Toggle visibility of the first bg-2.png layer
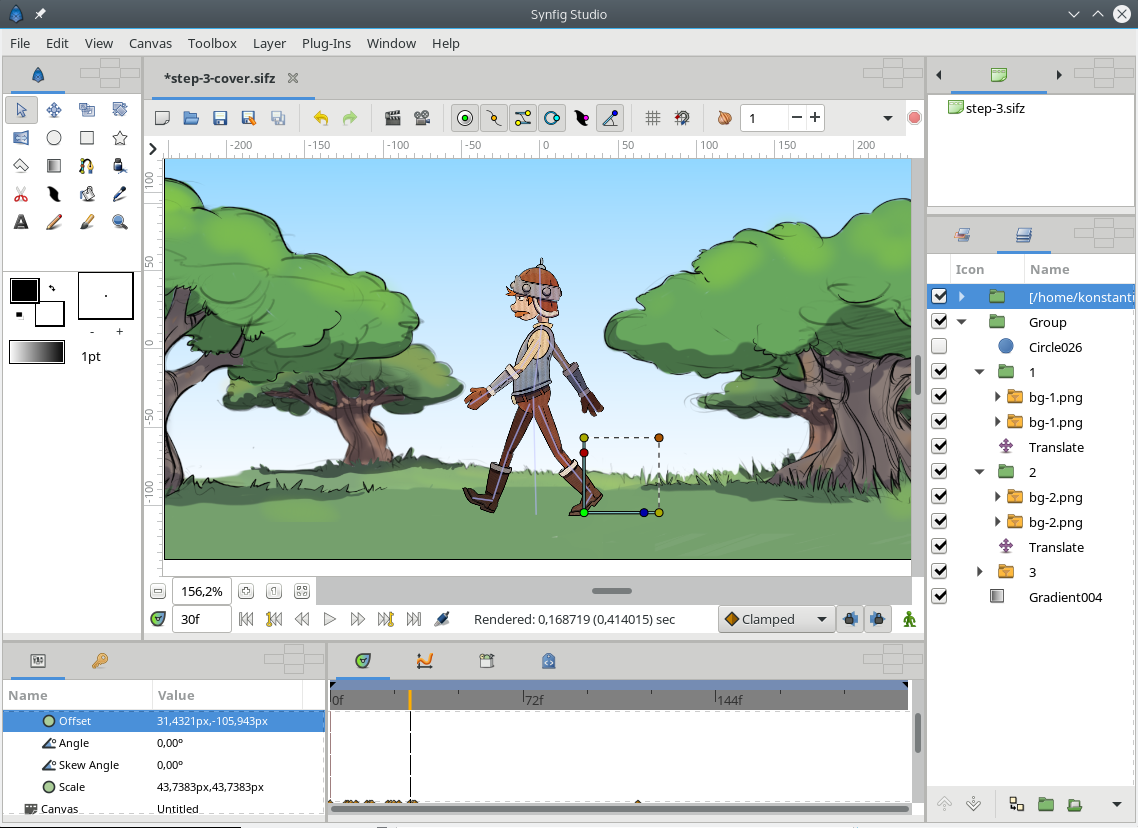Viewport: 1138px width, 828px height. pyautogui.click(x=938, y=496)
